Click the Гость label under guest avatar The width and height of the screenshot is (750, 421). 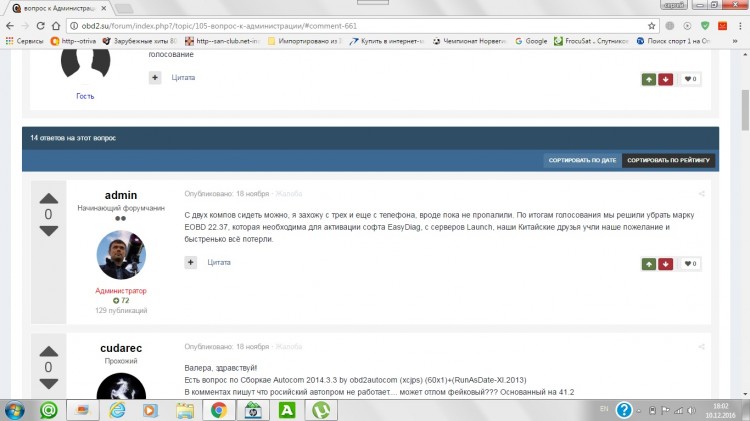click(85, 96)
